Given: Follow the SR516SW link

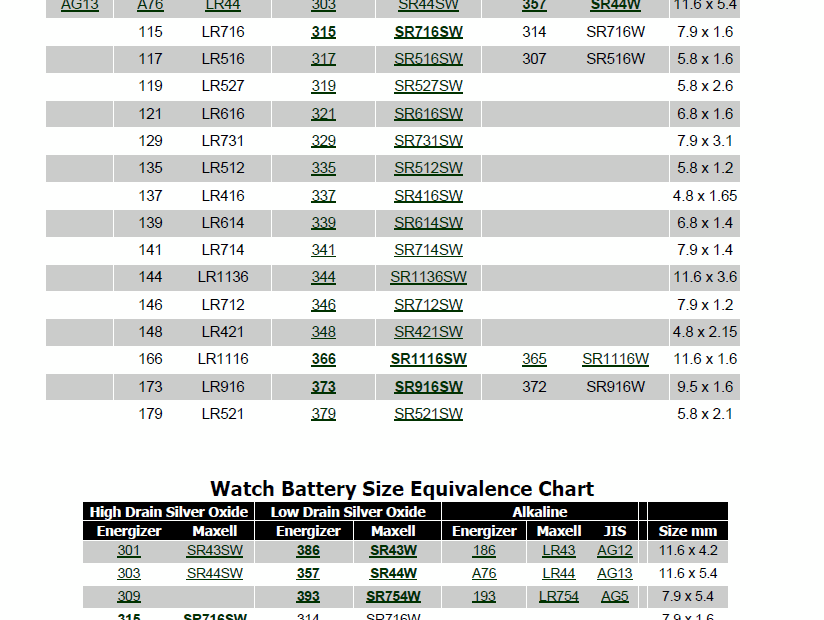Looking at the screenshot, I should click(x=428, y=59).
